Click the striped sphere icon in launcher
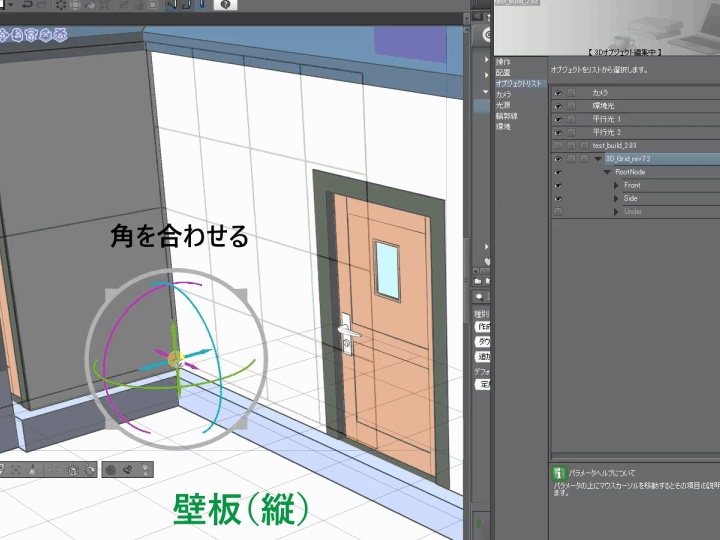The width and height of the screenshot is (720, 540). click(x=111, y=469)
